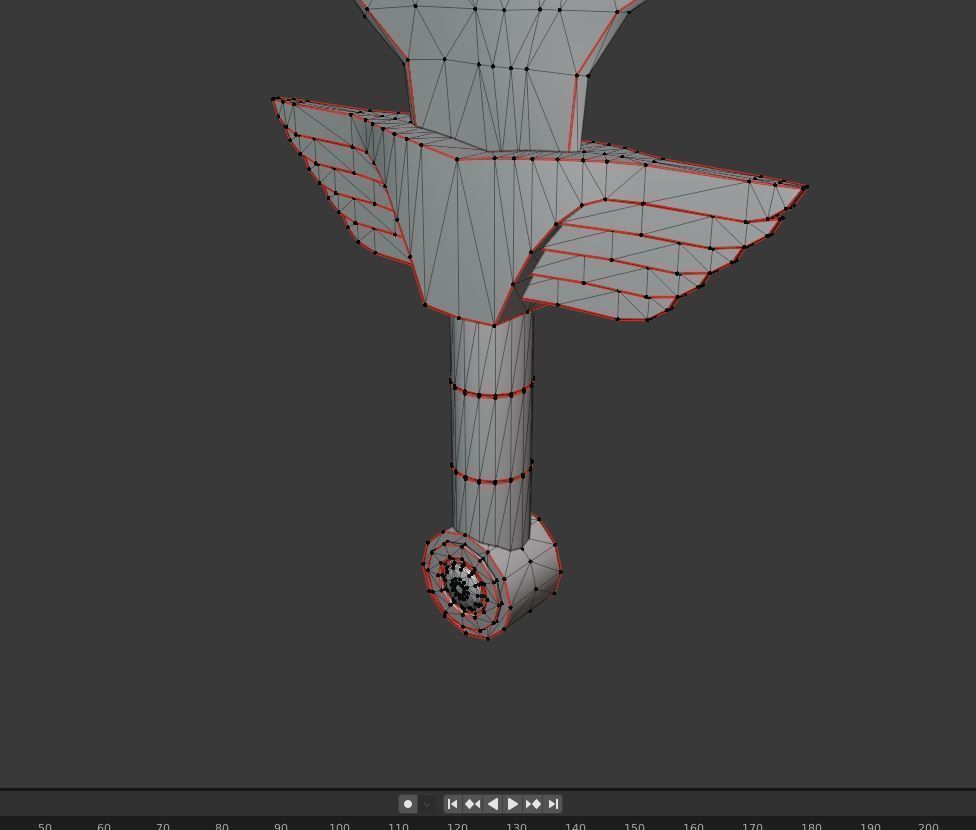Jump to the next keyframe

pyautogui.click(x=533, y=804)
